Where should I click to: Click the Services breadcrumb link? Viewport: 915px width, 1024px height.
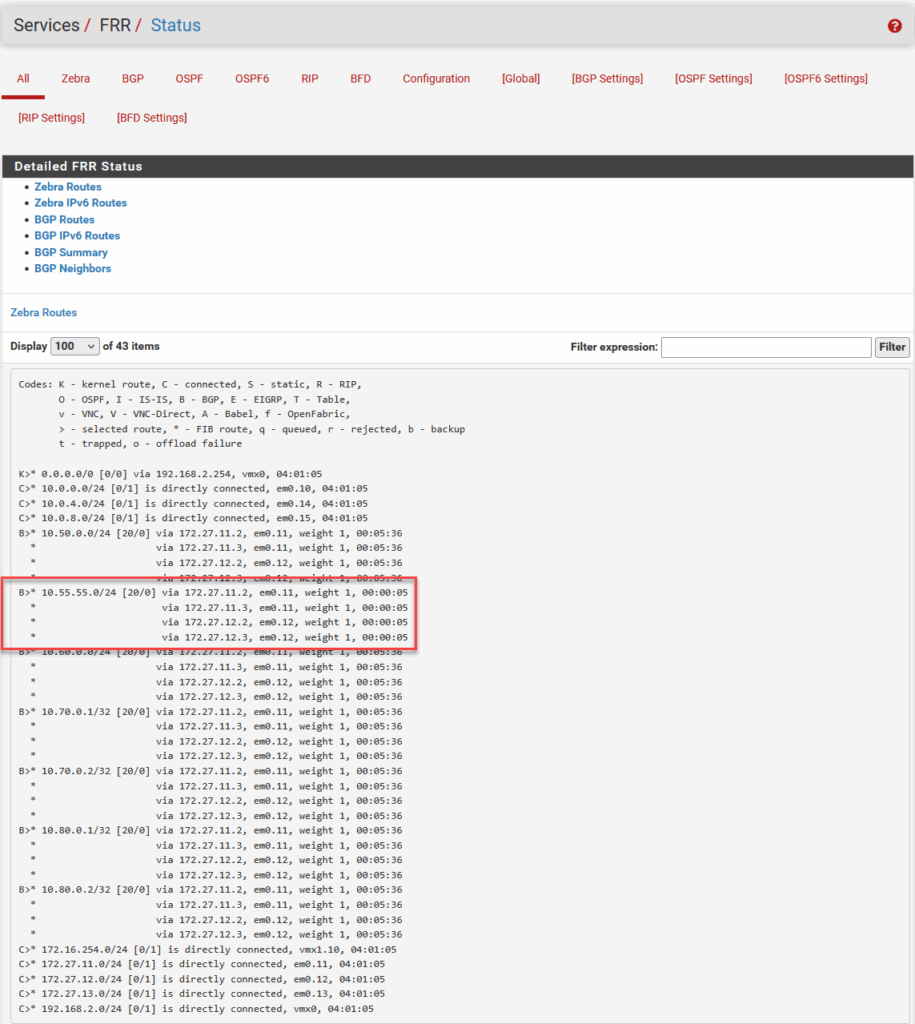coord(46,26)
